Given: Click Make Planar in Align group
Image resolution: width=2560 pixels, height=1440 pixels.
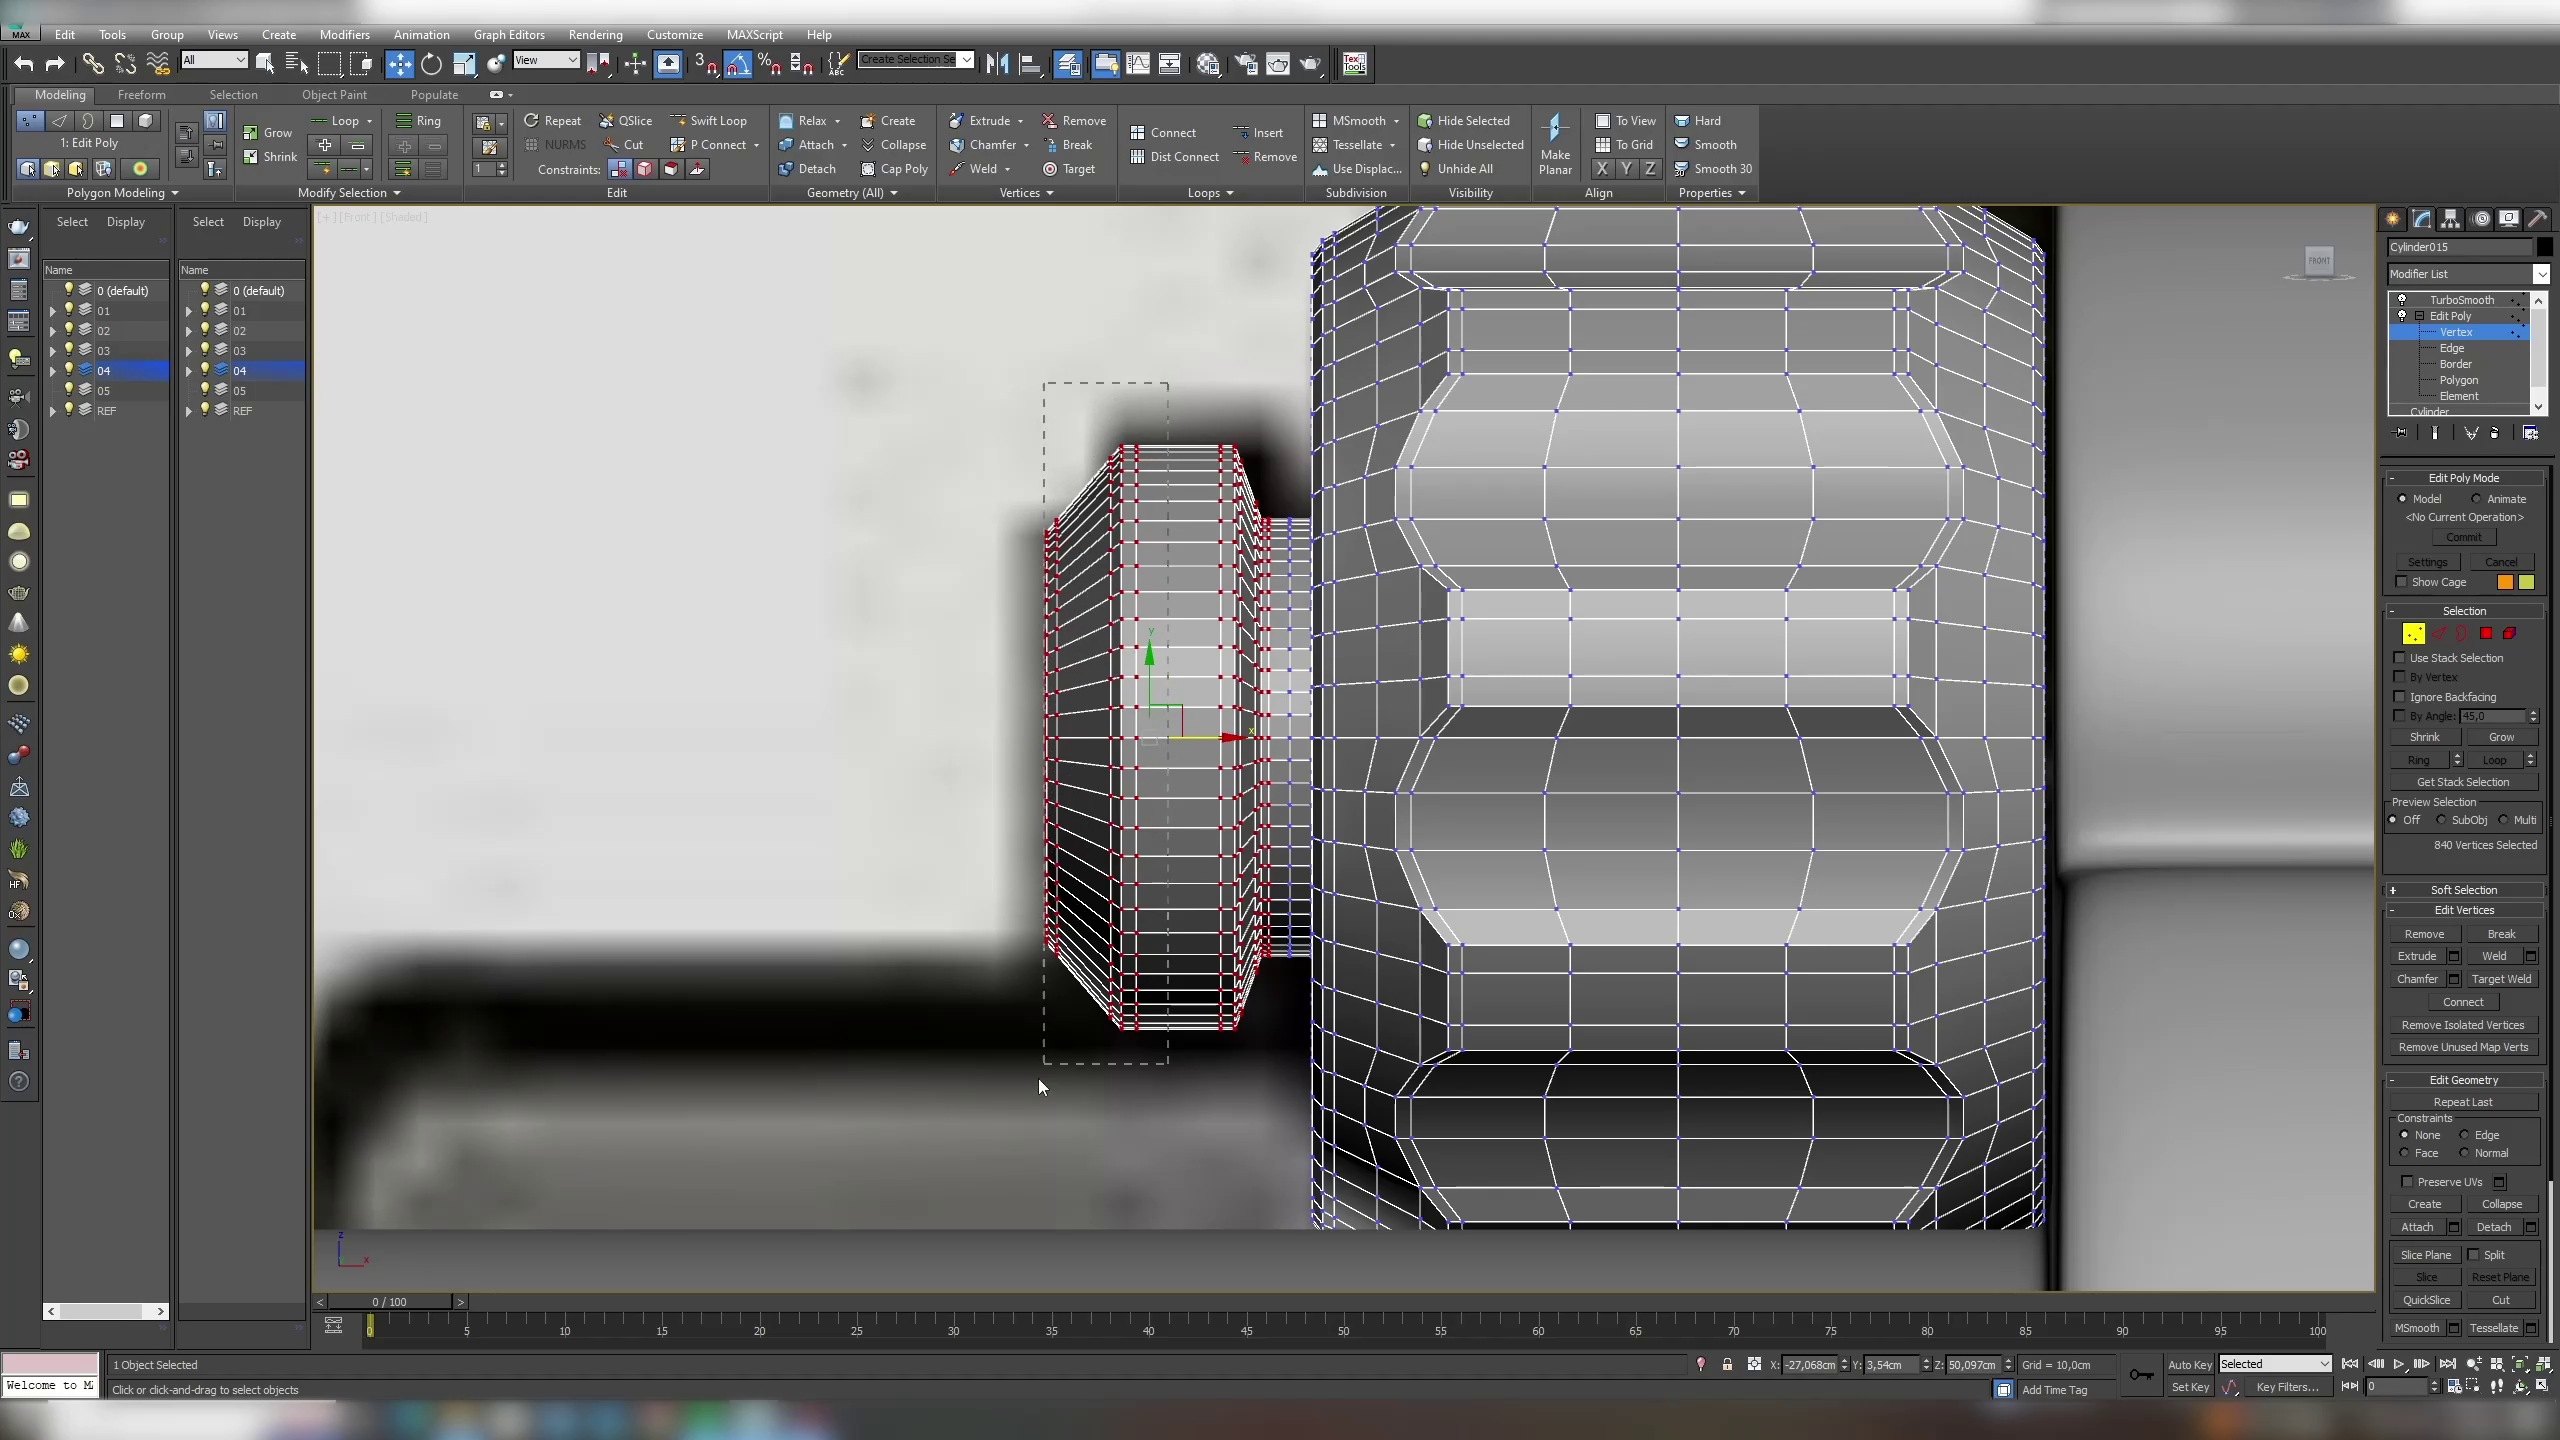Looking at the screenshot, I should click(x=1554, y=145).
